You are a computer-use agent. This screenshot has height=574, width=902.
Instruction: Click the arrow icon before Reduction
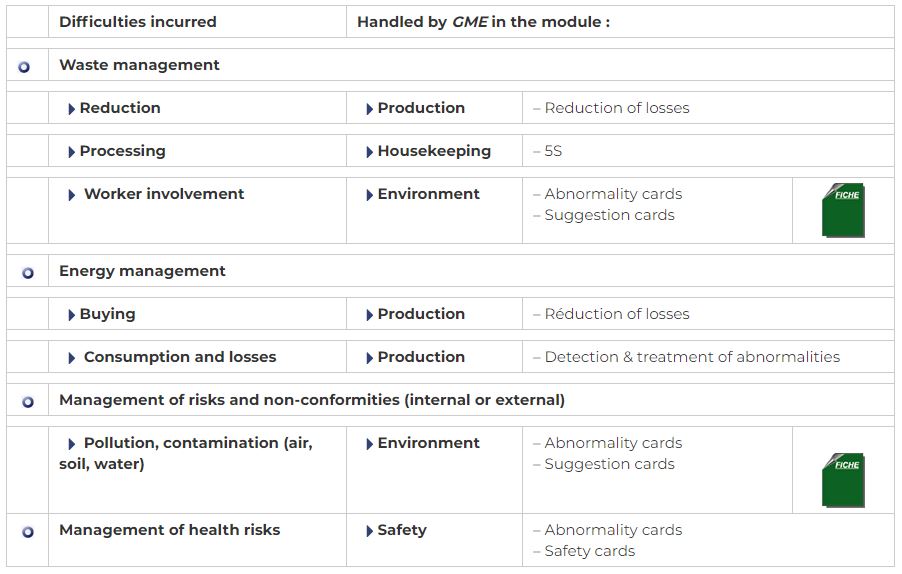pyautogui.click(x=71, y=109)
